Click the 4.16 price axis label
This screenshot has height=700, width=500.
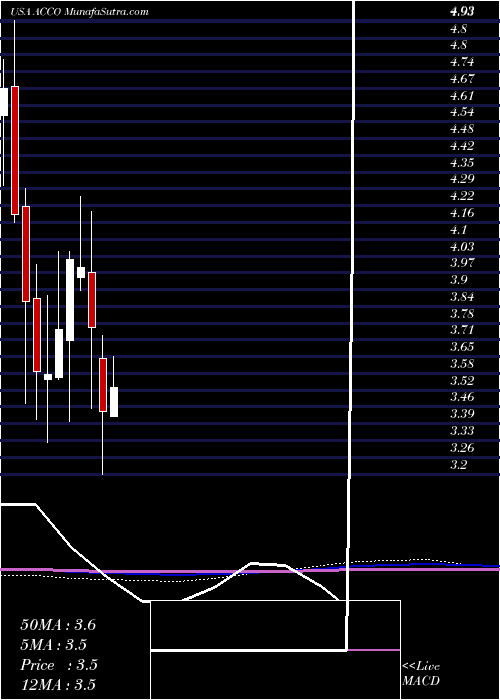(x=462, y=213)
